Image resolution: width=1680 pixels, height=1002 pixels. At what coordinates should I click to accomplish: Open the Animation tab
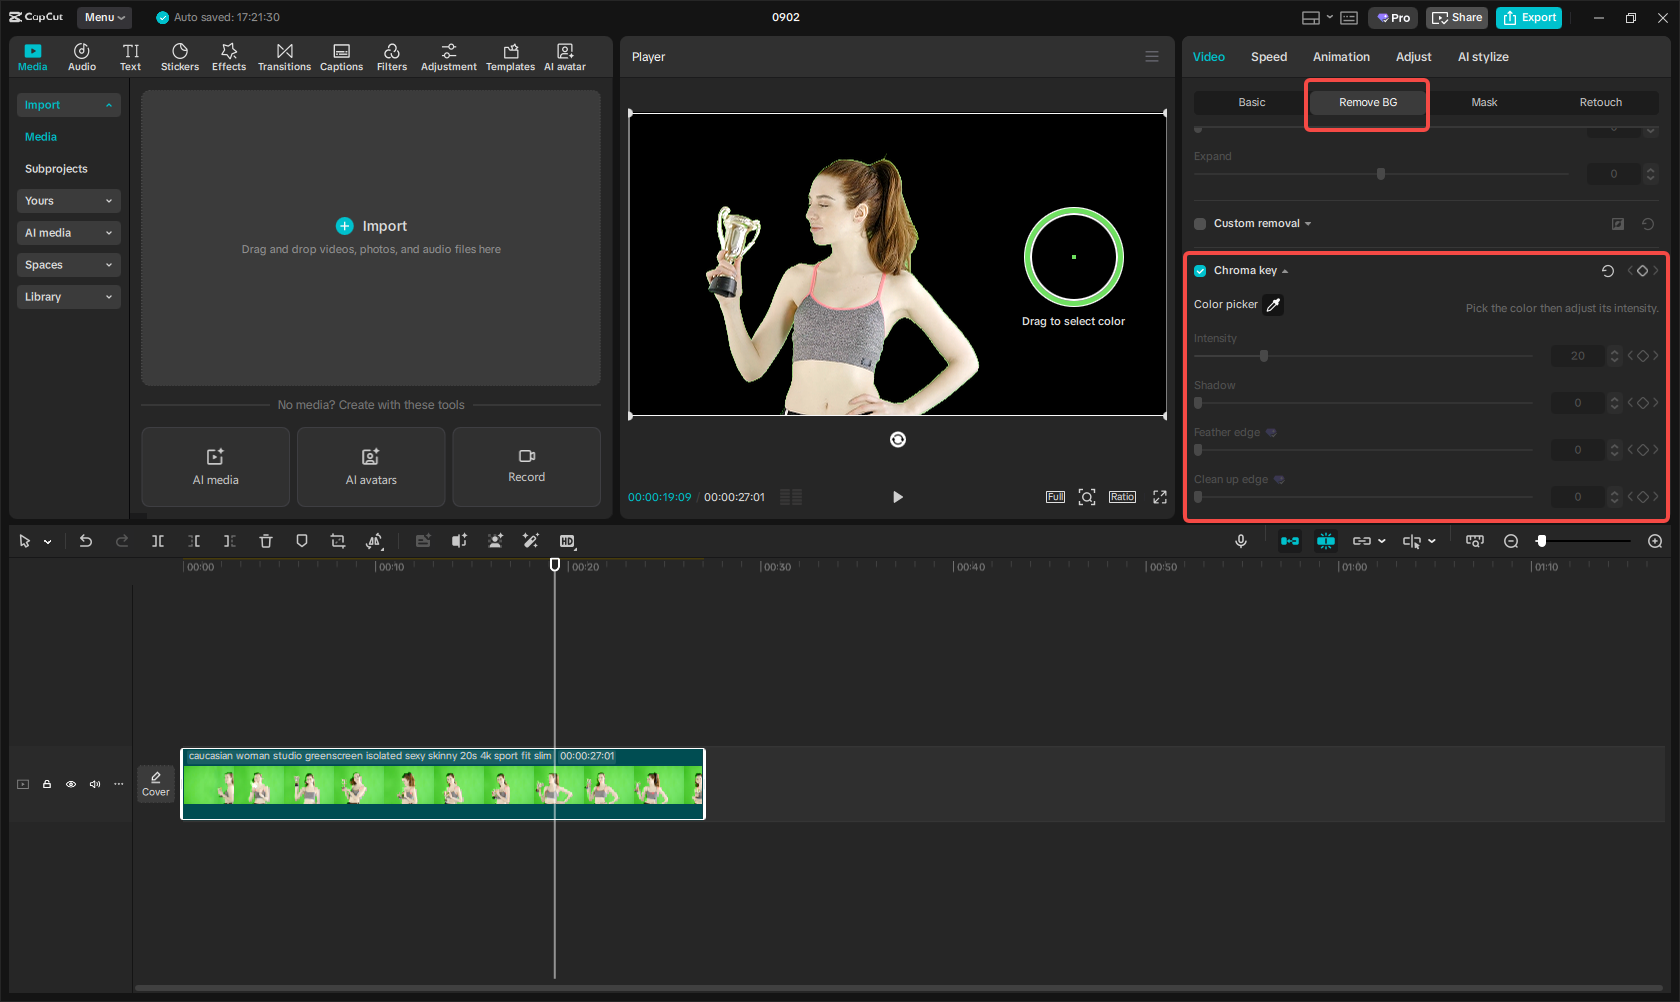[1341, 57]
